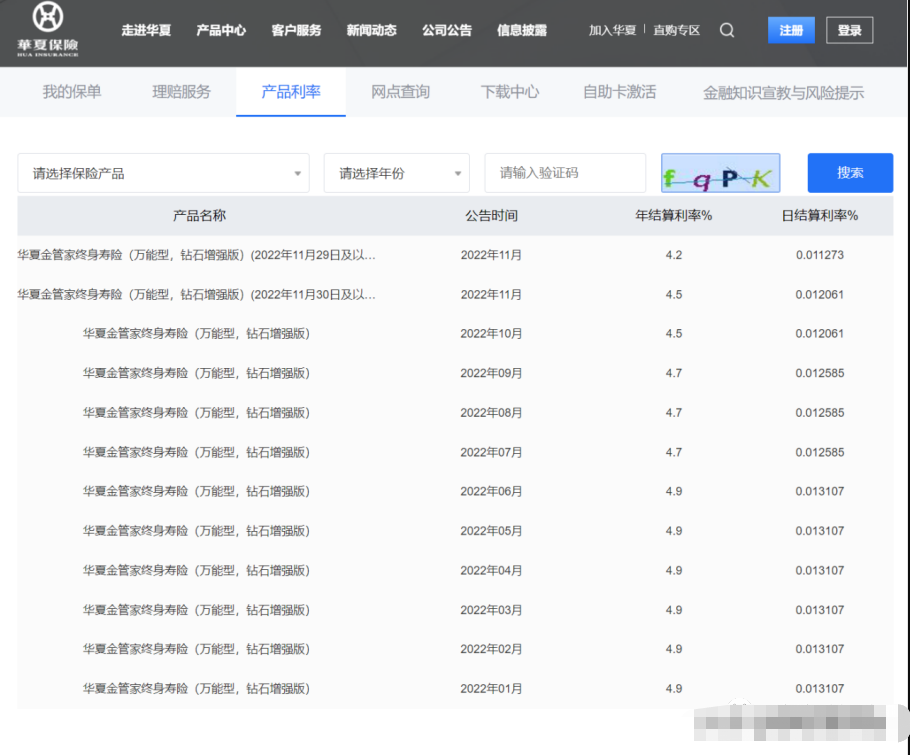Click the 2022年05月 date cell
Image resolution: width=910 pixels, height=755 pixels.
(491, 531)
